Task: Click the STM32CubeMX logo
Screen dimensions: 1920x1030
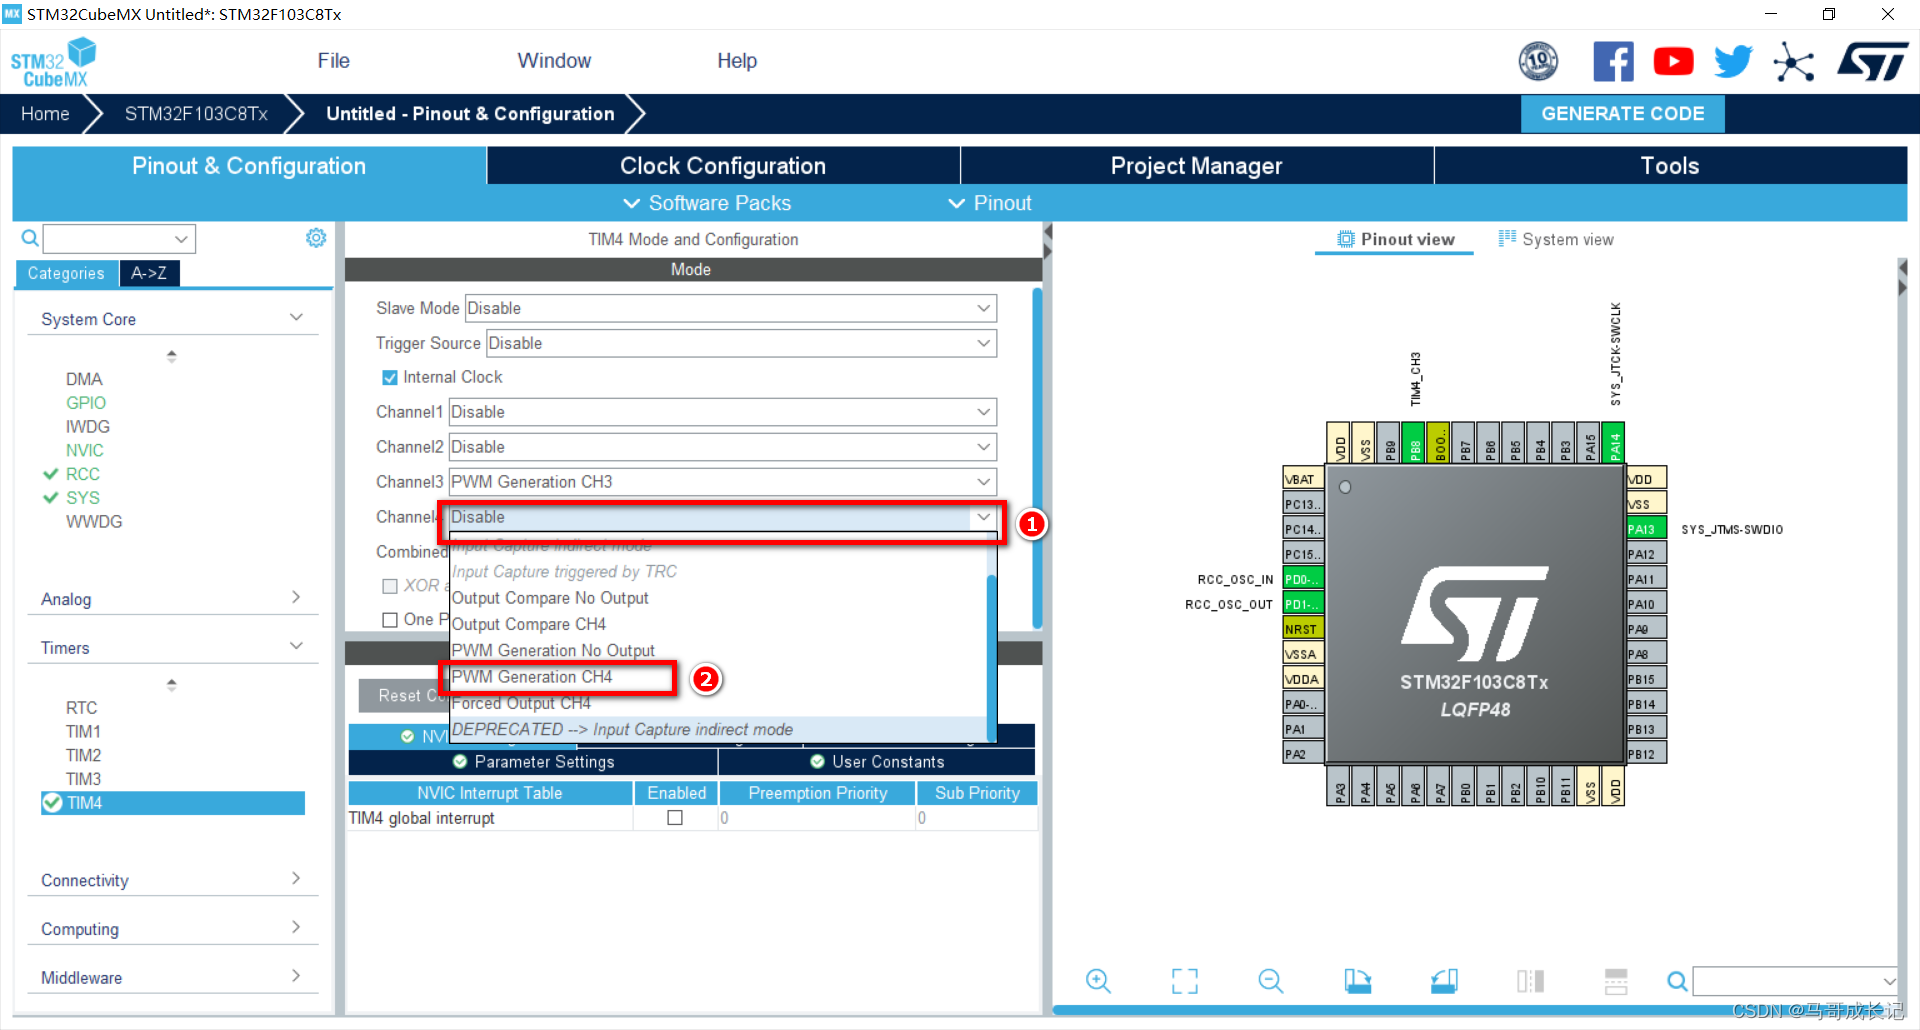Action: (54, 63)
